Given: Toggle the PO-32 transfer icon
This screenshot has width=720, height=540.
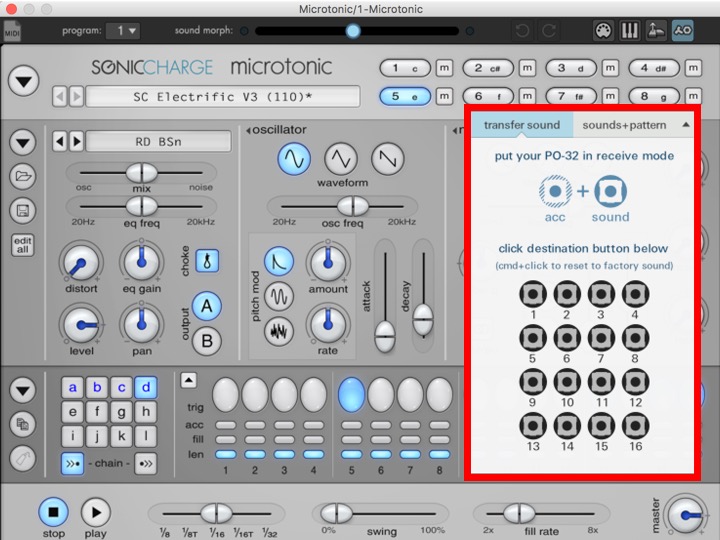Looking at the screenshot, I should click(683, 31).
